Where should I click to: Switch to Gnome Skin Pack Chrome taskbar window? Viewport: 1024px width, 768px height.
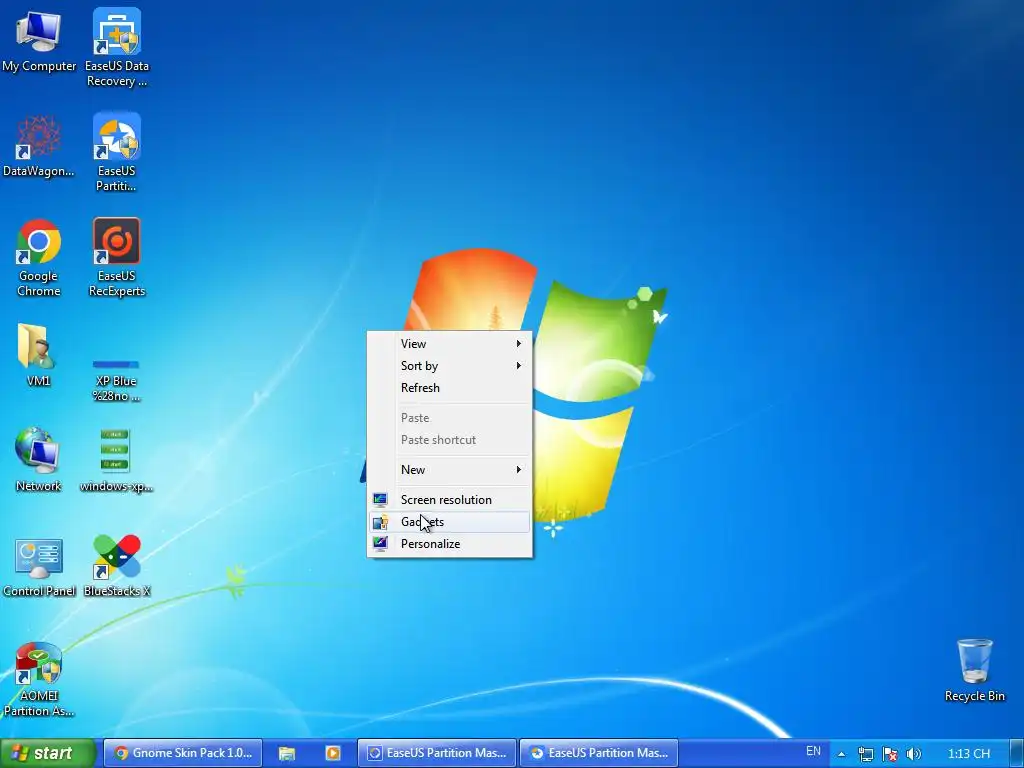tap(183, 753)
